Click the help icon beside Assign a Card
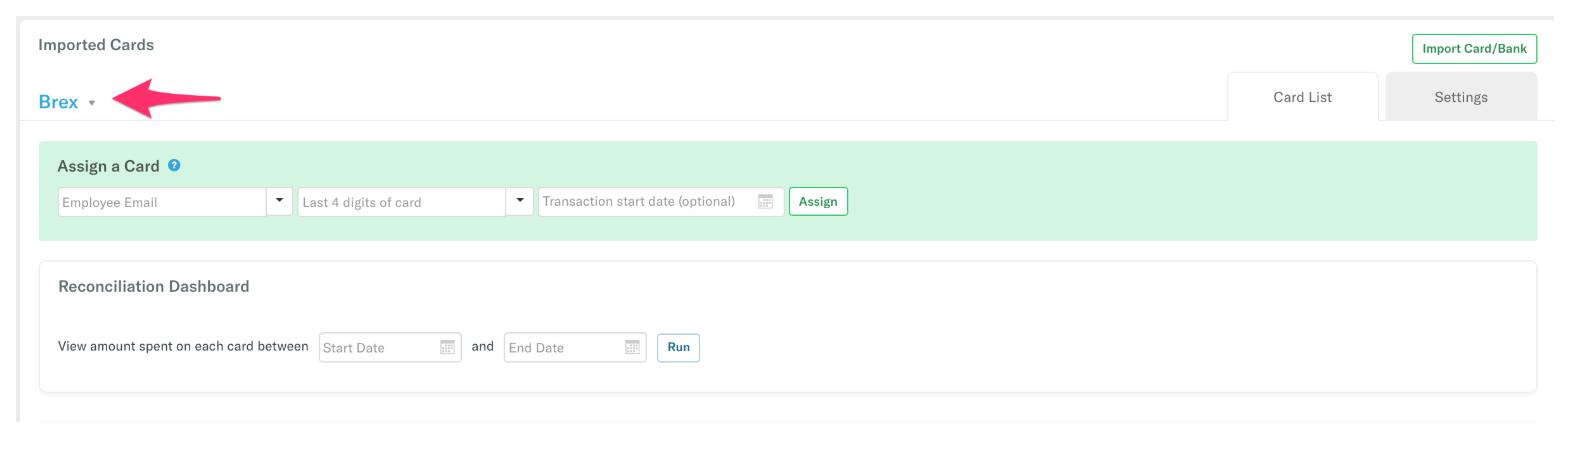This screenshot has width=1580, height=456. click(x=175, y=166)
